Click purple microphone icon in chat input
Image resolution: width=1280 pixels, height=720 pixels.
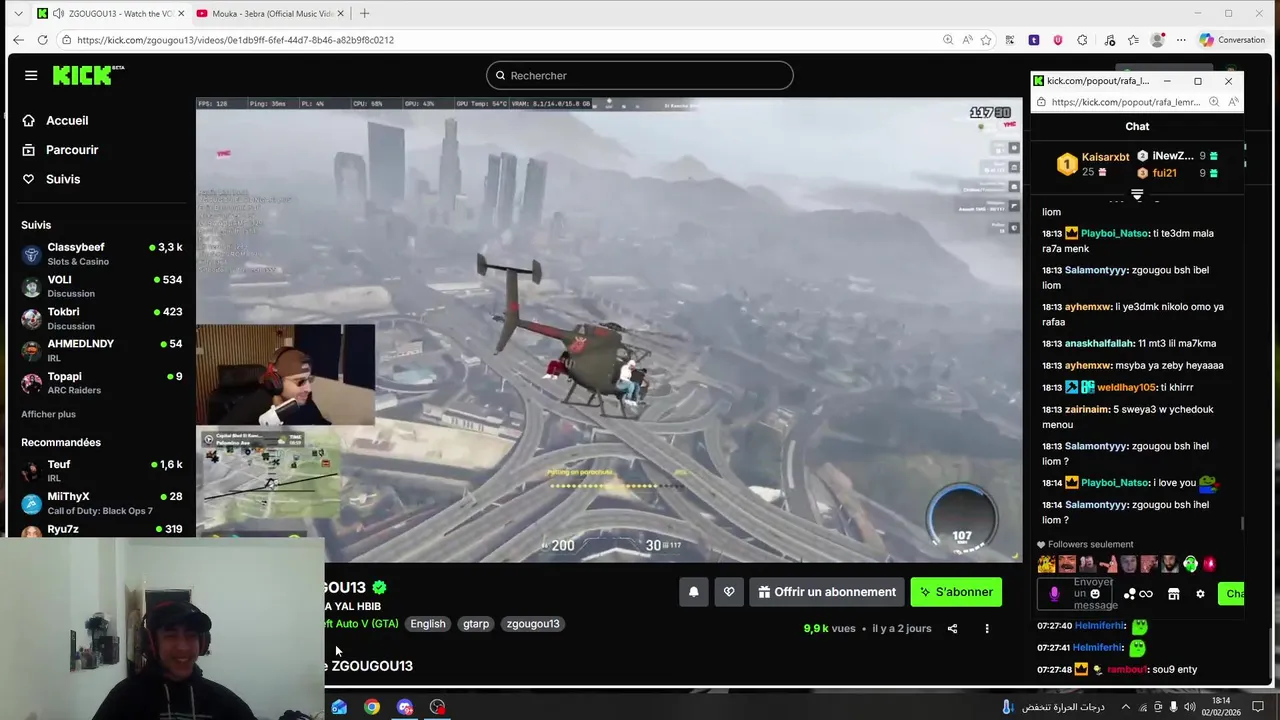click(1054, 594)
